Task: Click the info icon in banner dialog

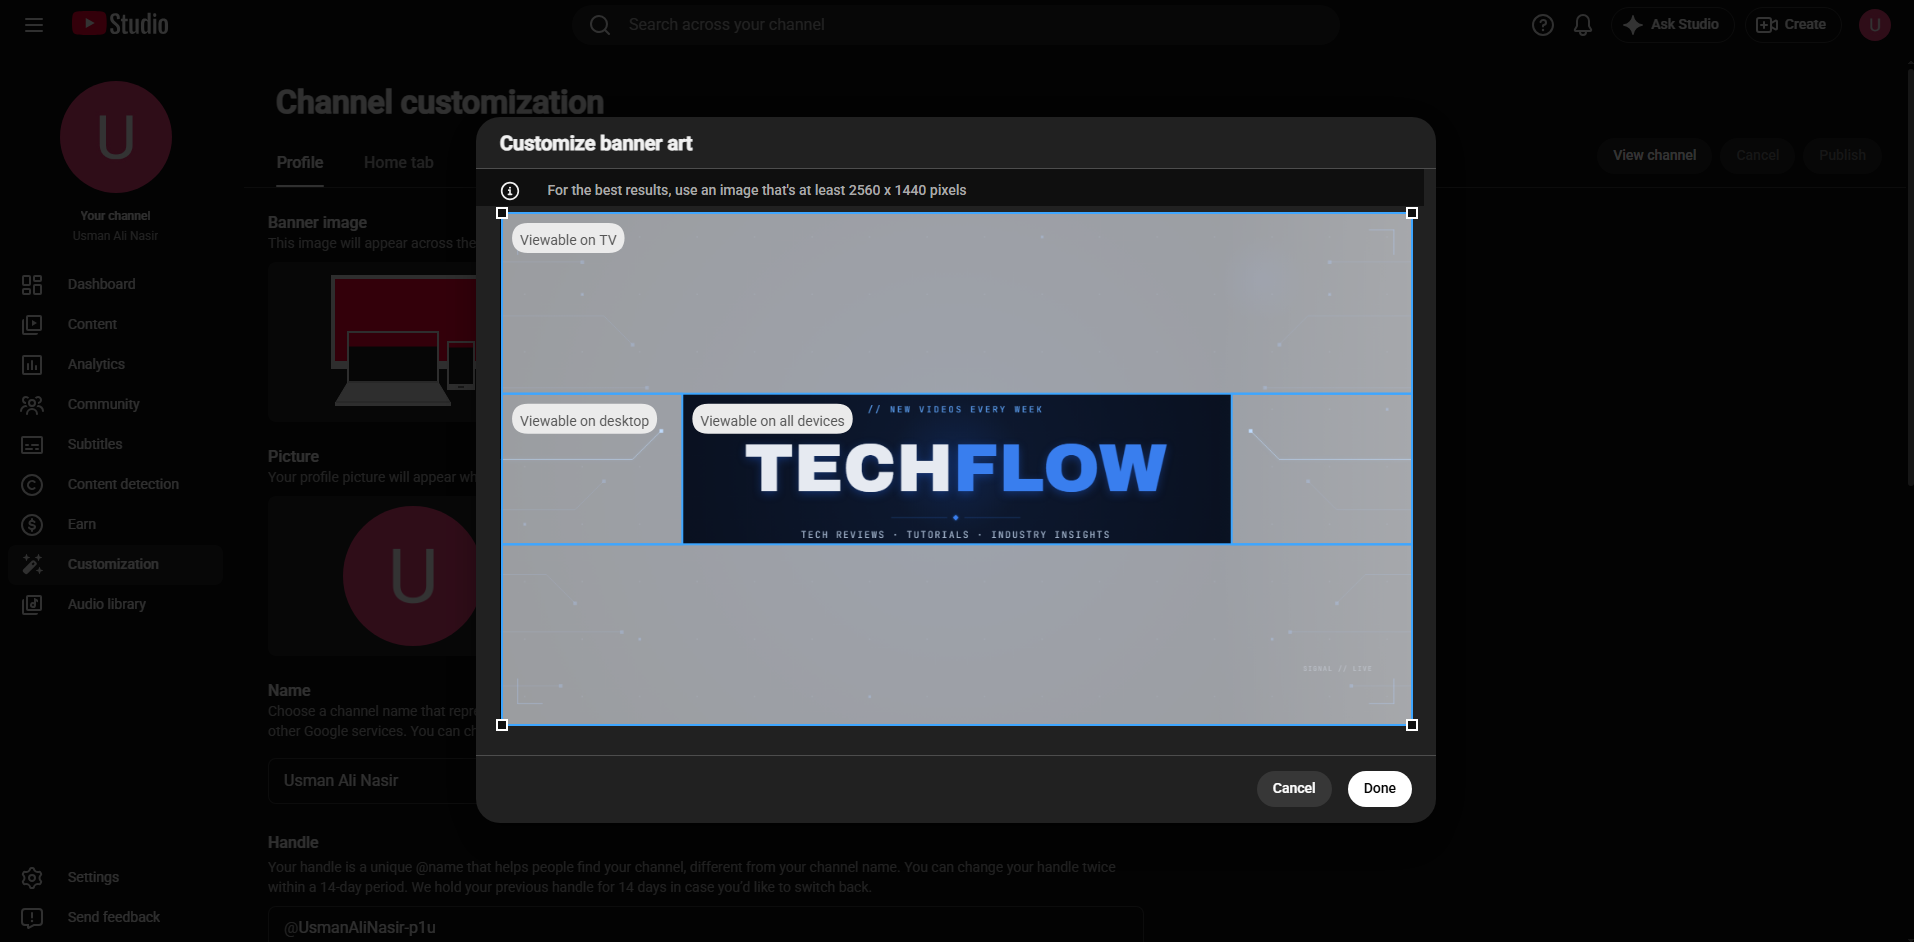Action: pyautogui.click(x=510, y=191)
